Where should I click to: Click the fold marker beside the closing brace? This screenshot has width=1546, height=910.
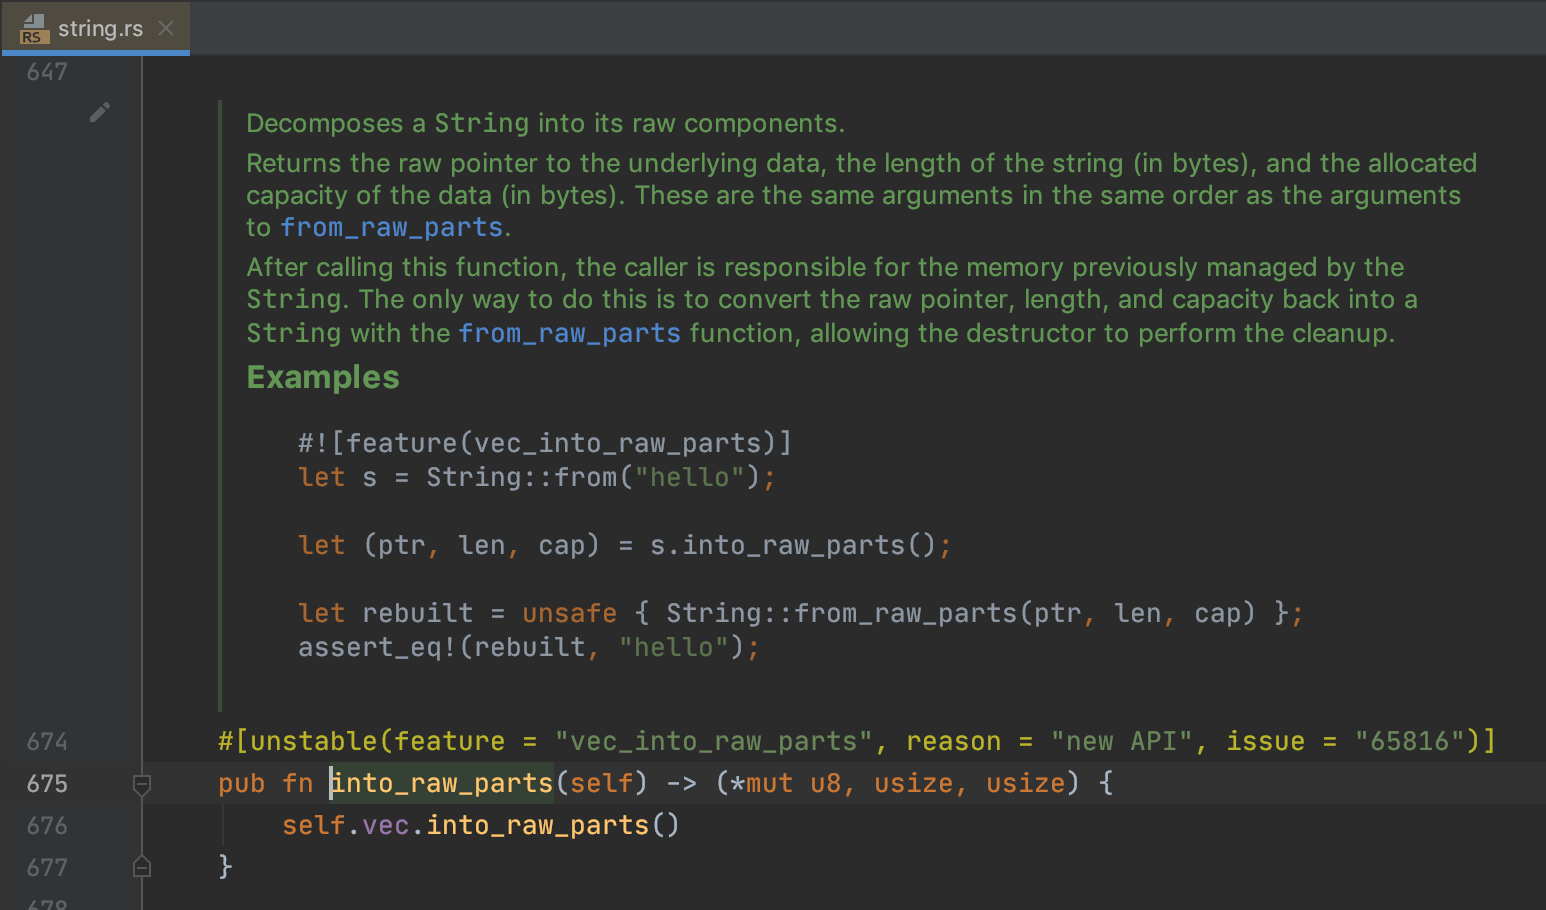tap(141, 866)
